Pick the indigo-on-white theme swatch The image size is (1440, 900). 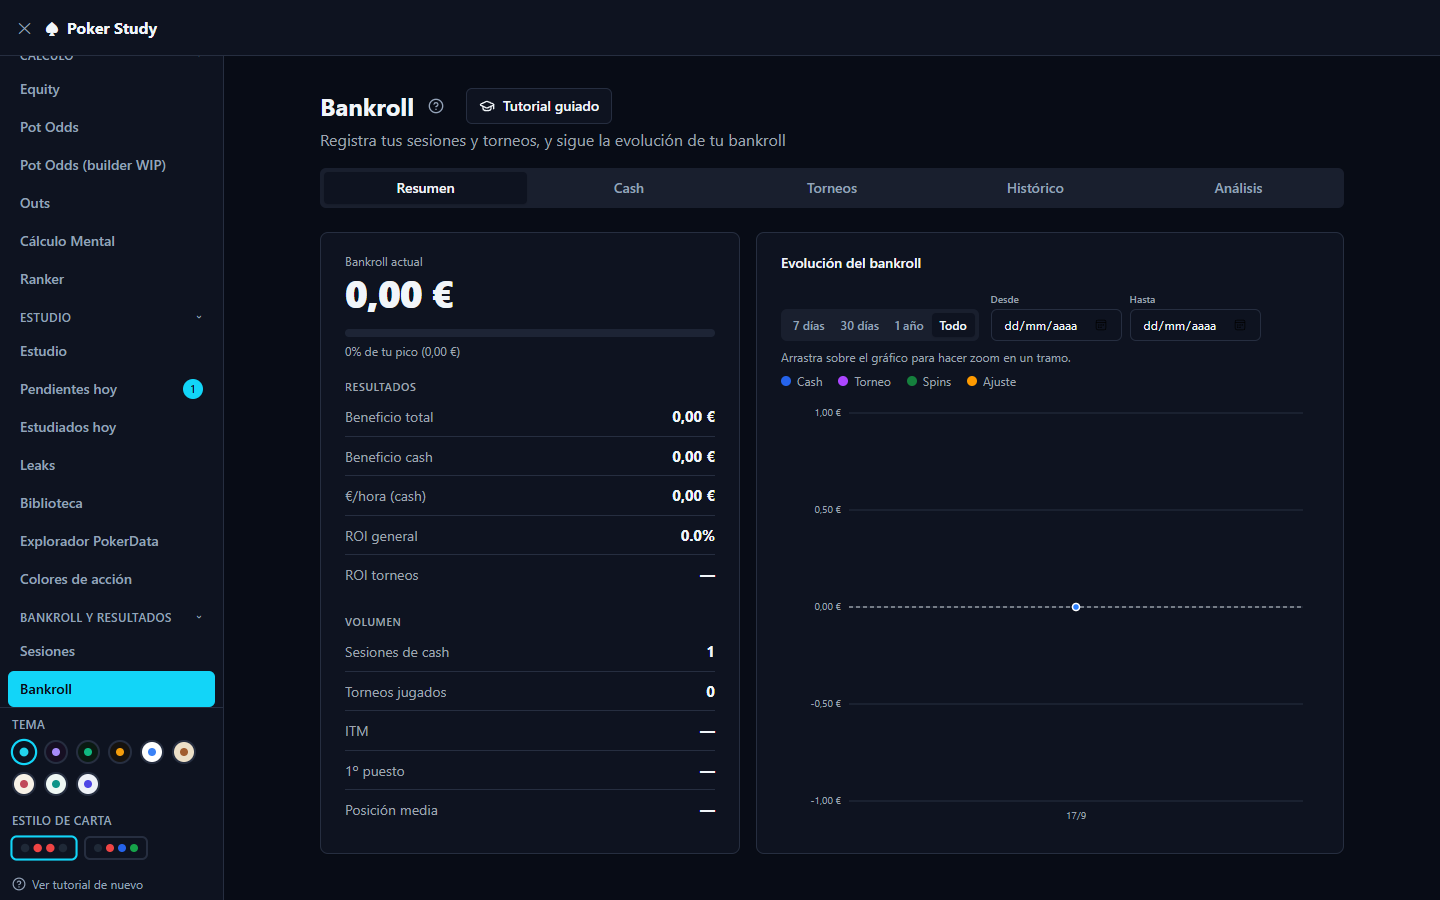(88, 784)
